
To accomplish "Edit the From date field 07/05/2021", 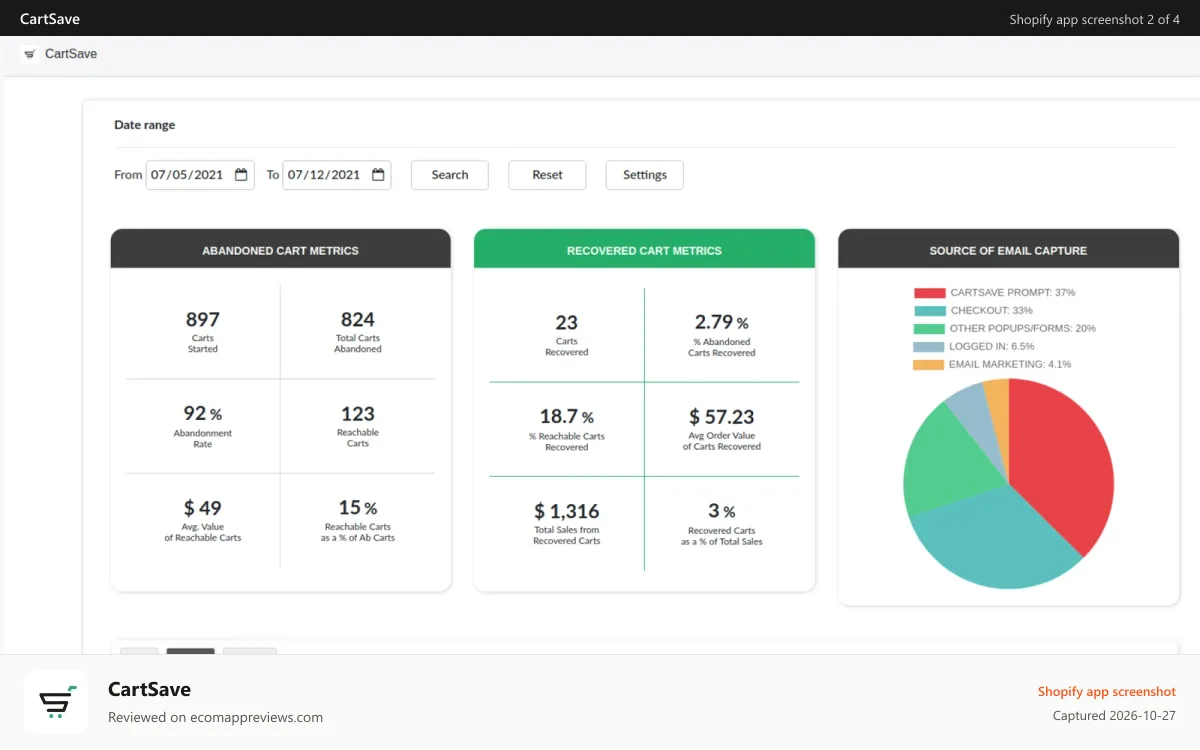I will [200, 175].
